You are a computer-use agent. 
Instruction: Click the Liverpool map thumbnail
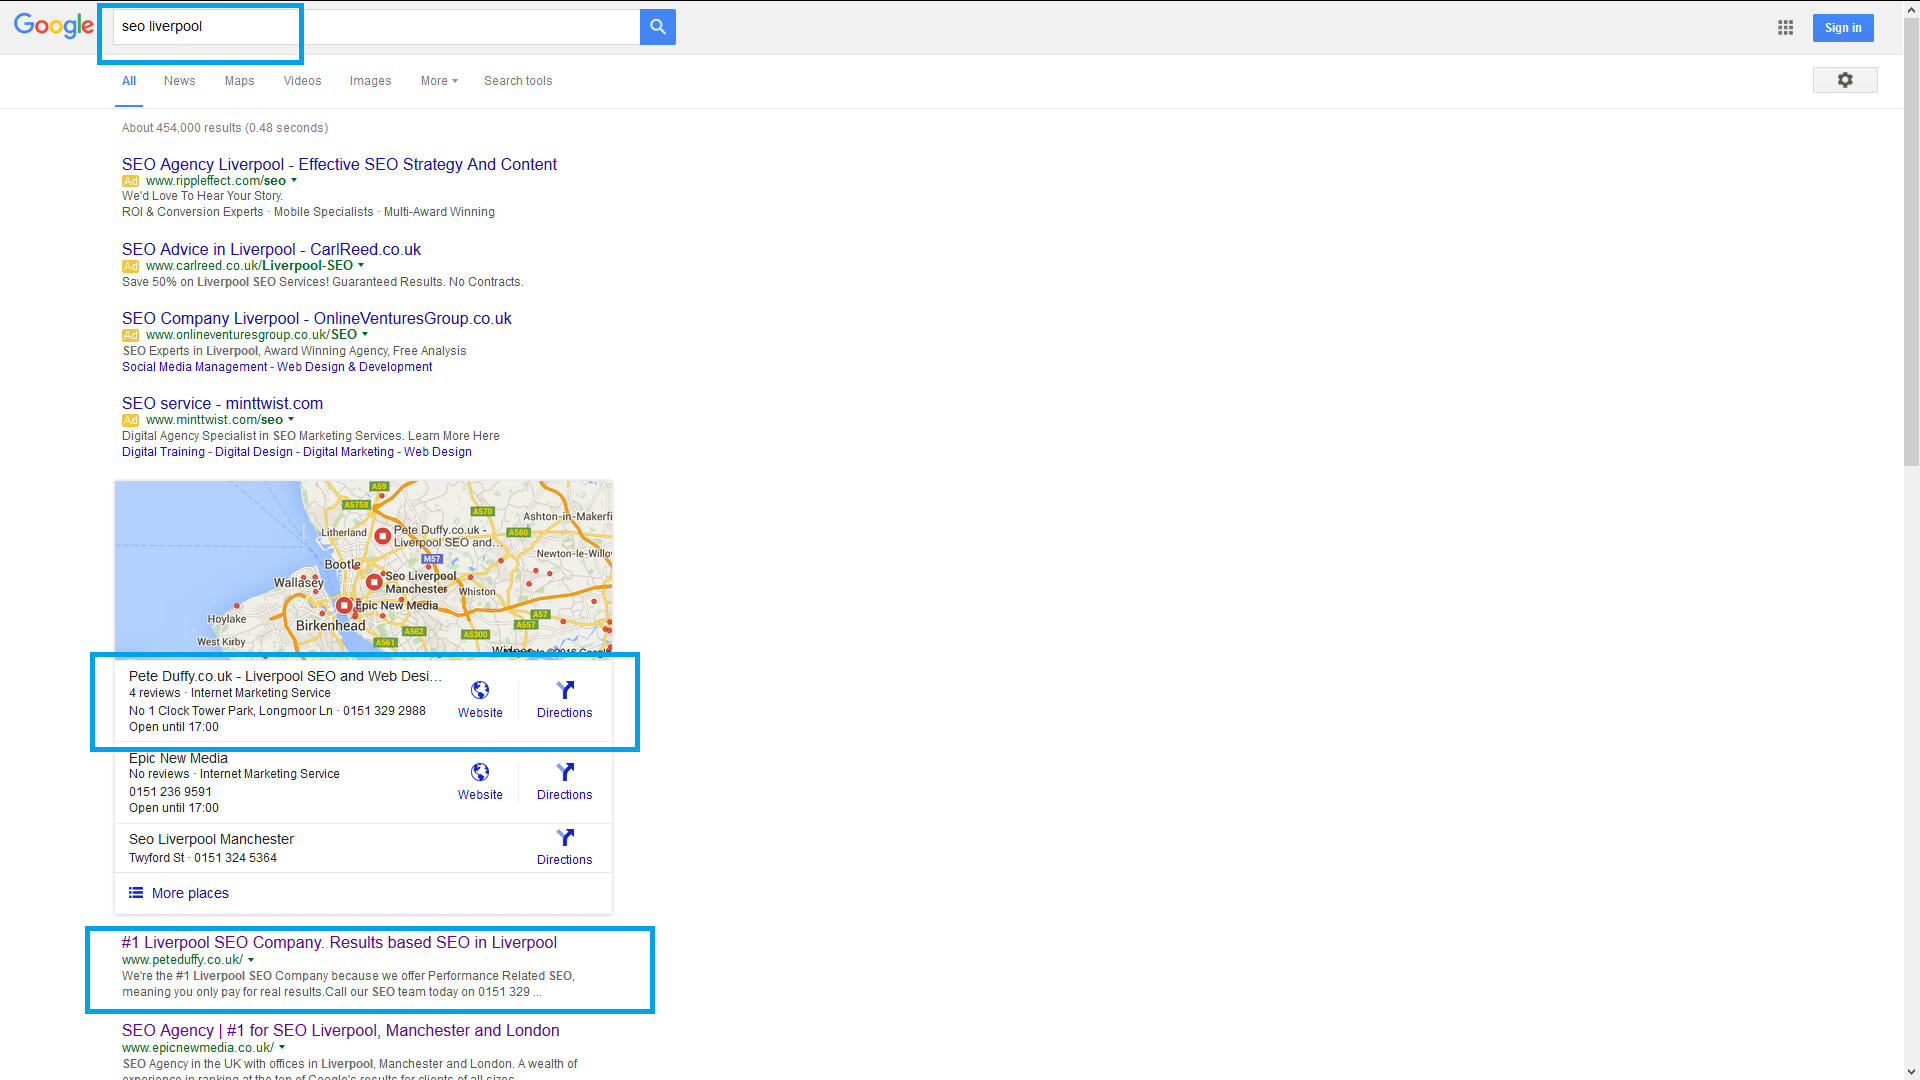click(363, 568)
